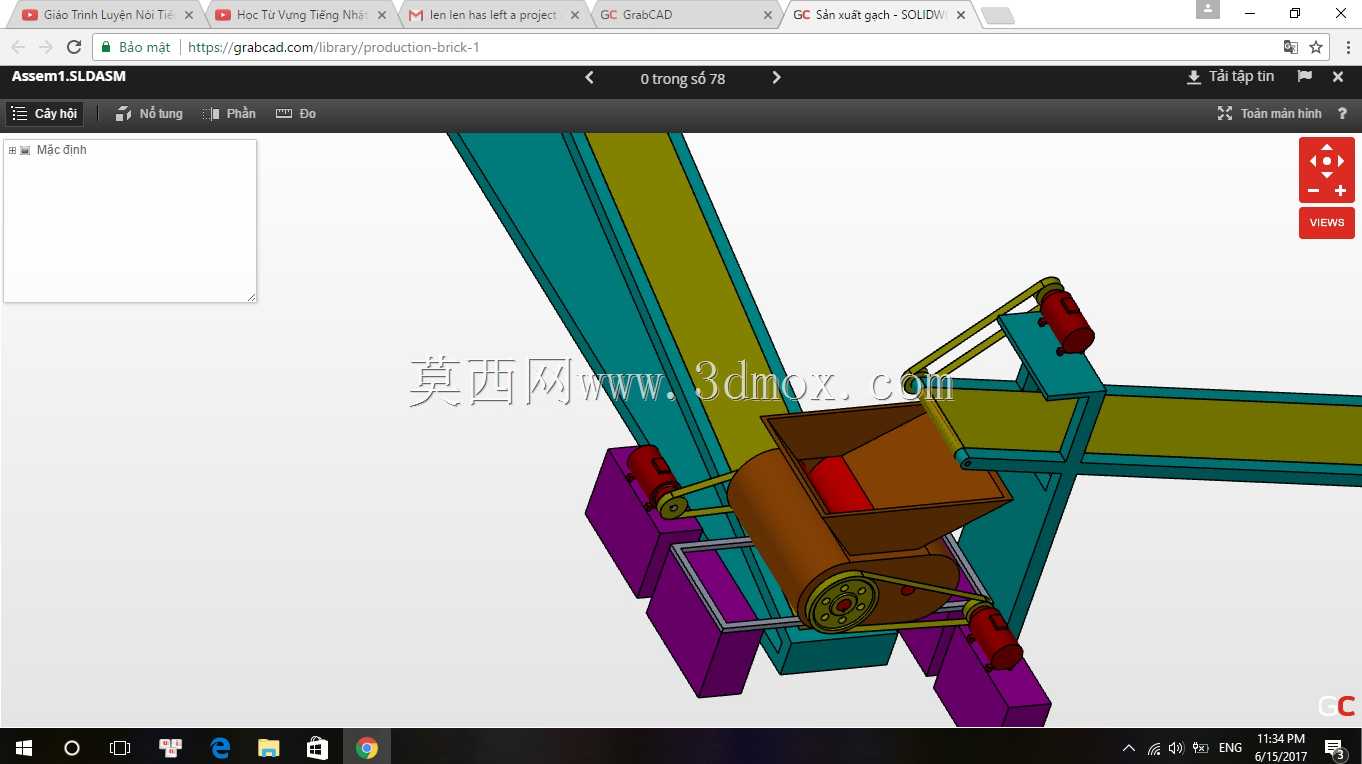Open the viewer help question mark
The width and height of the screenshot is (1362, 764).
click(1343, 114)
